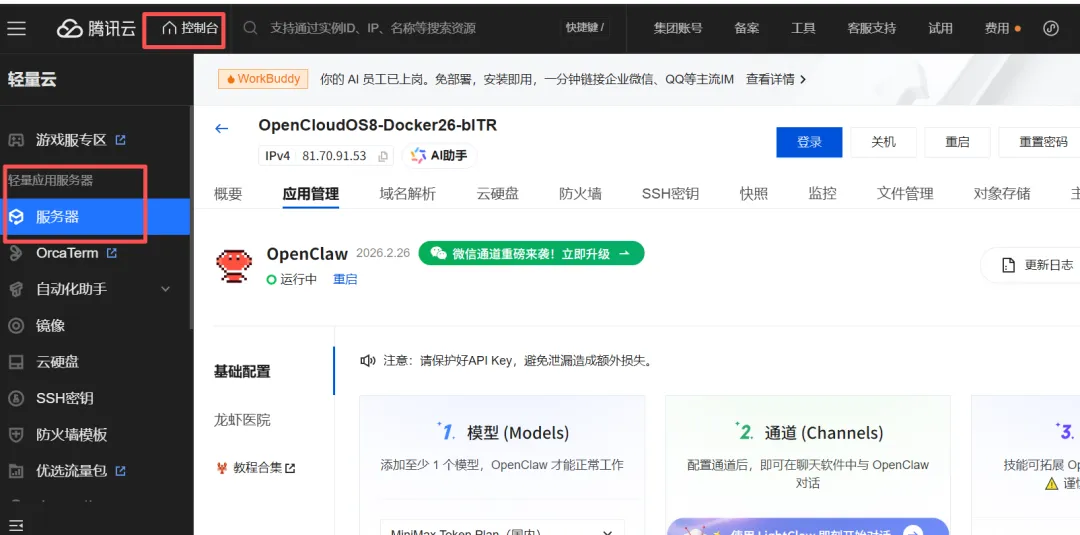Open the 备案 menu

point(747,28)
